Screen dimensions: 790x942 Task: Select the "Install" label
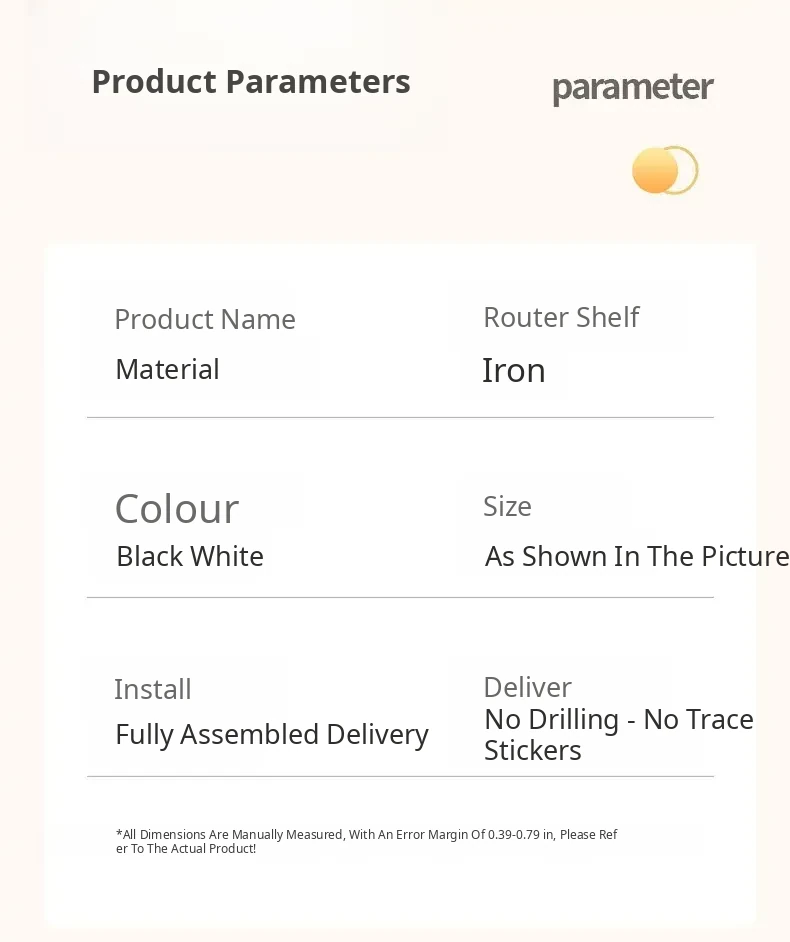[x=152, y=690]
